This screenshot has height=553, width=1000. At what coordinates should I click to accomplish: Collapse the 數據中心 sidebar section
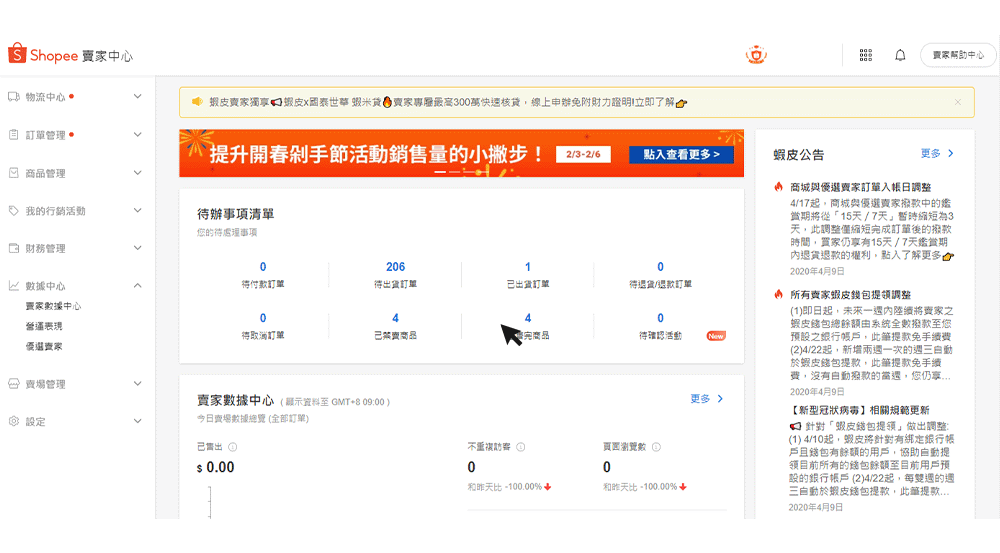[x=138, y=286]
